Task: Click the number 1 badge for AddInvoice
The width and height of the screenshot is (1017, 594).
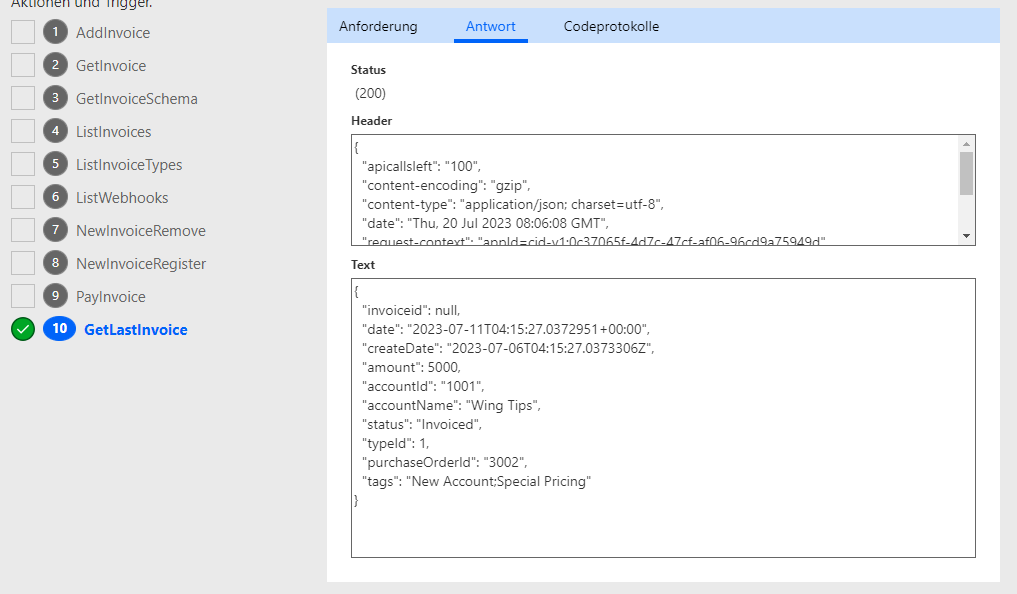Action: [55, 33]
